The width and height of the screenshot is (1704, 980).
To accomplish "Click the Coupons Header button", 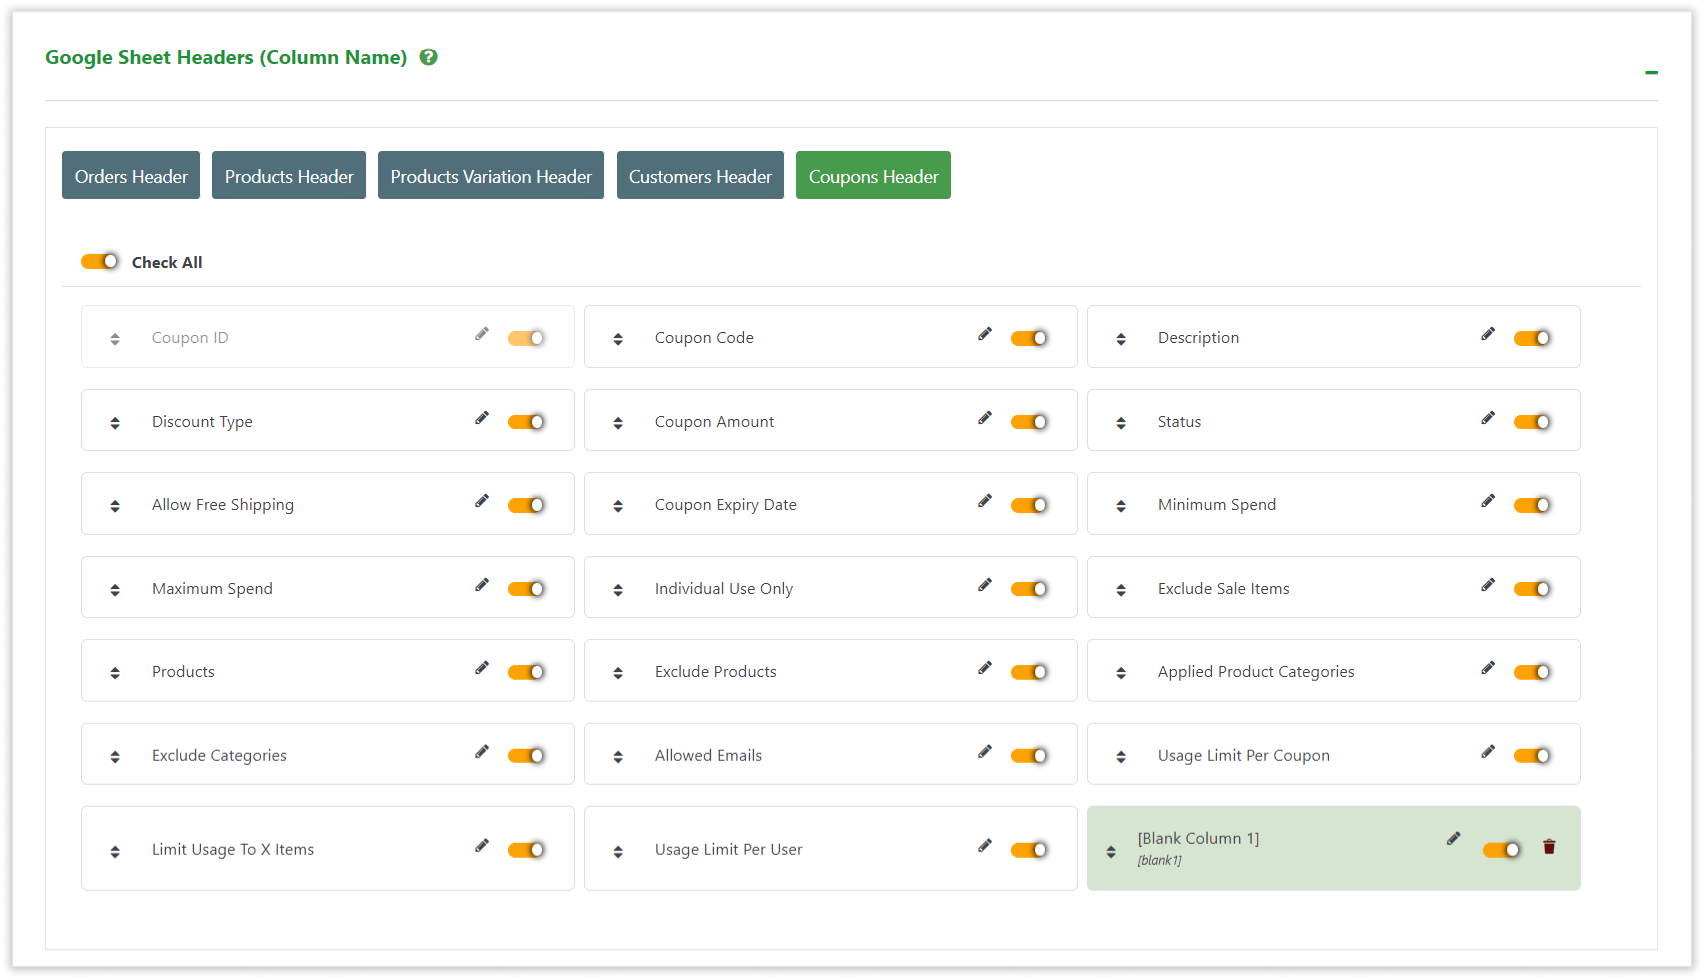I will point(872,175).
